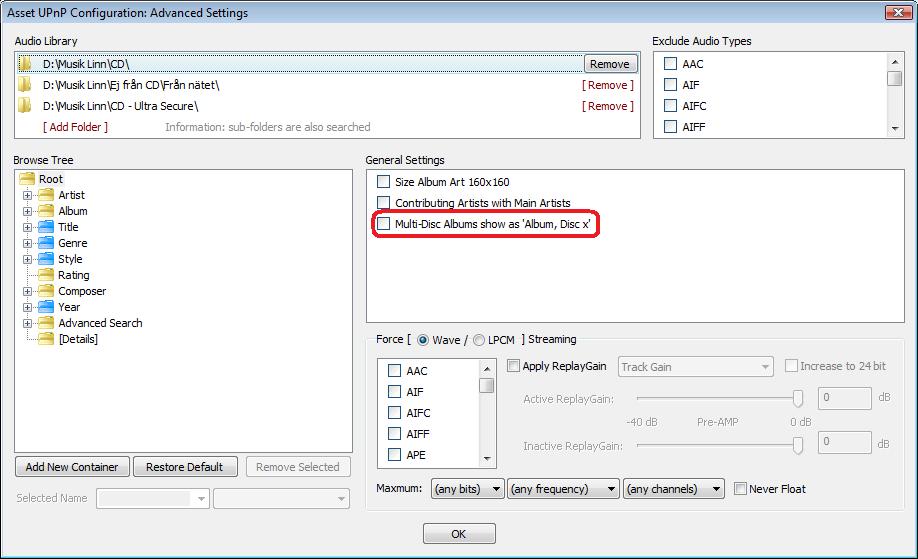This screenshot has height=559, width=918.
Task: Click [Remove] link for Från nätet folder
Action: (608, 85)
